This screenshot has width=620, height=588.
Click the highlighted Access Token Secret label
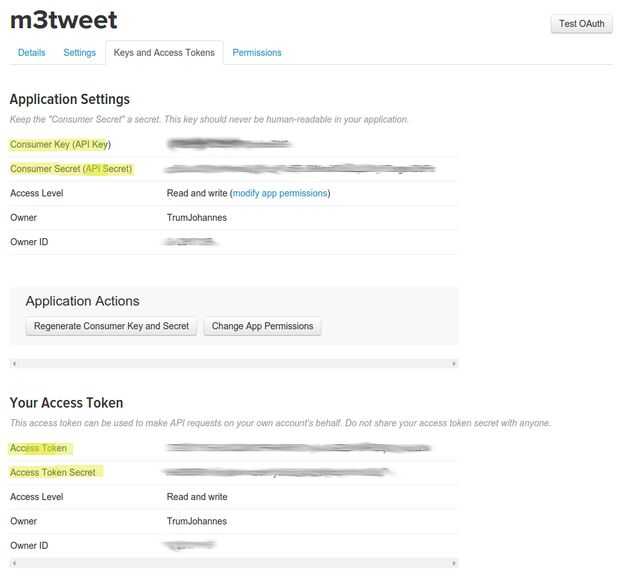coord(53,472)
